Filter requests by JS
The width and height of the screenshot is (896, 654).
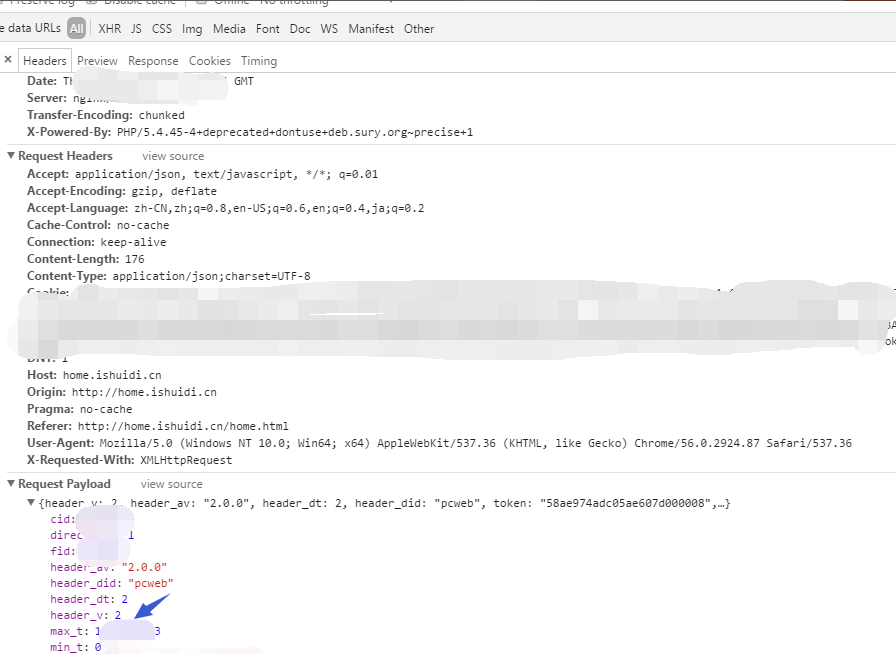coord(136,29)
